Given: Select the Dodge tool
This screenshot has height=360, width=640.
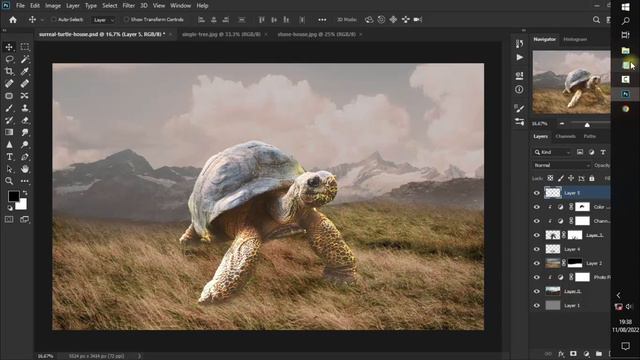Looking at the screenshot, I should pyautogui.click(x=25, y=144).
